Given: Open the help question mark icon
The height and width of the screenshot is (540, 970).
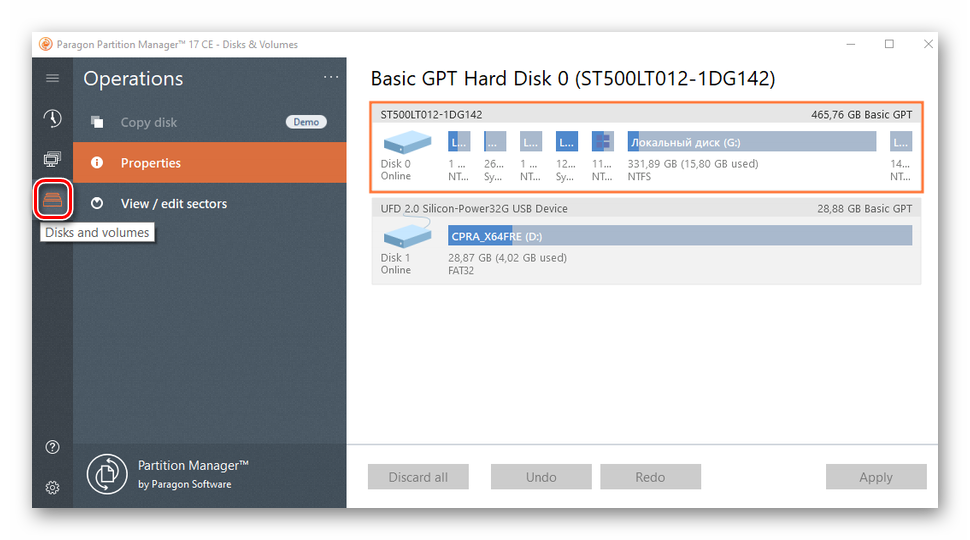Looking at the screenshot, I should click(x=52, y=447).
